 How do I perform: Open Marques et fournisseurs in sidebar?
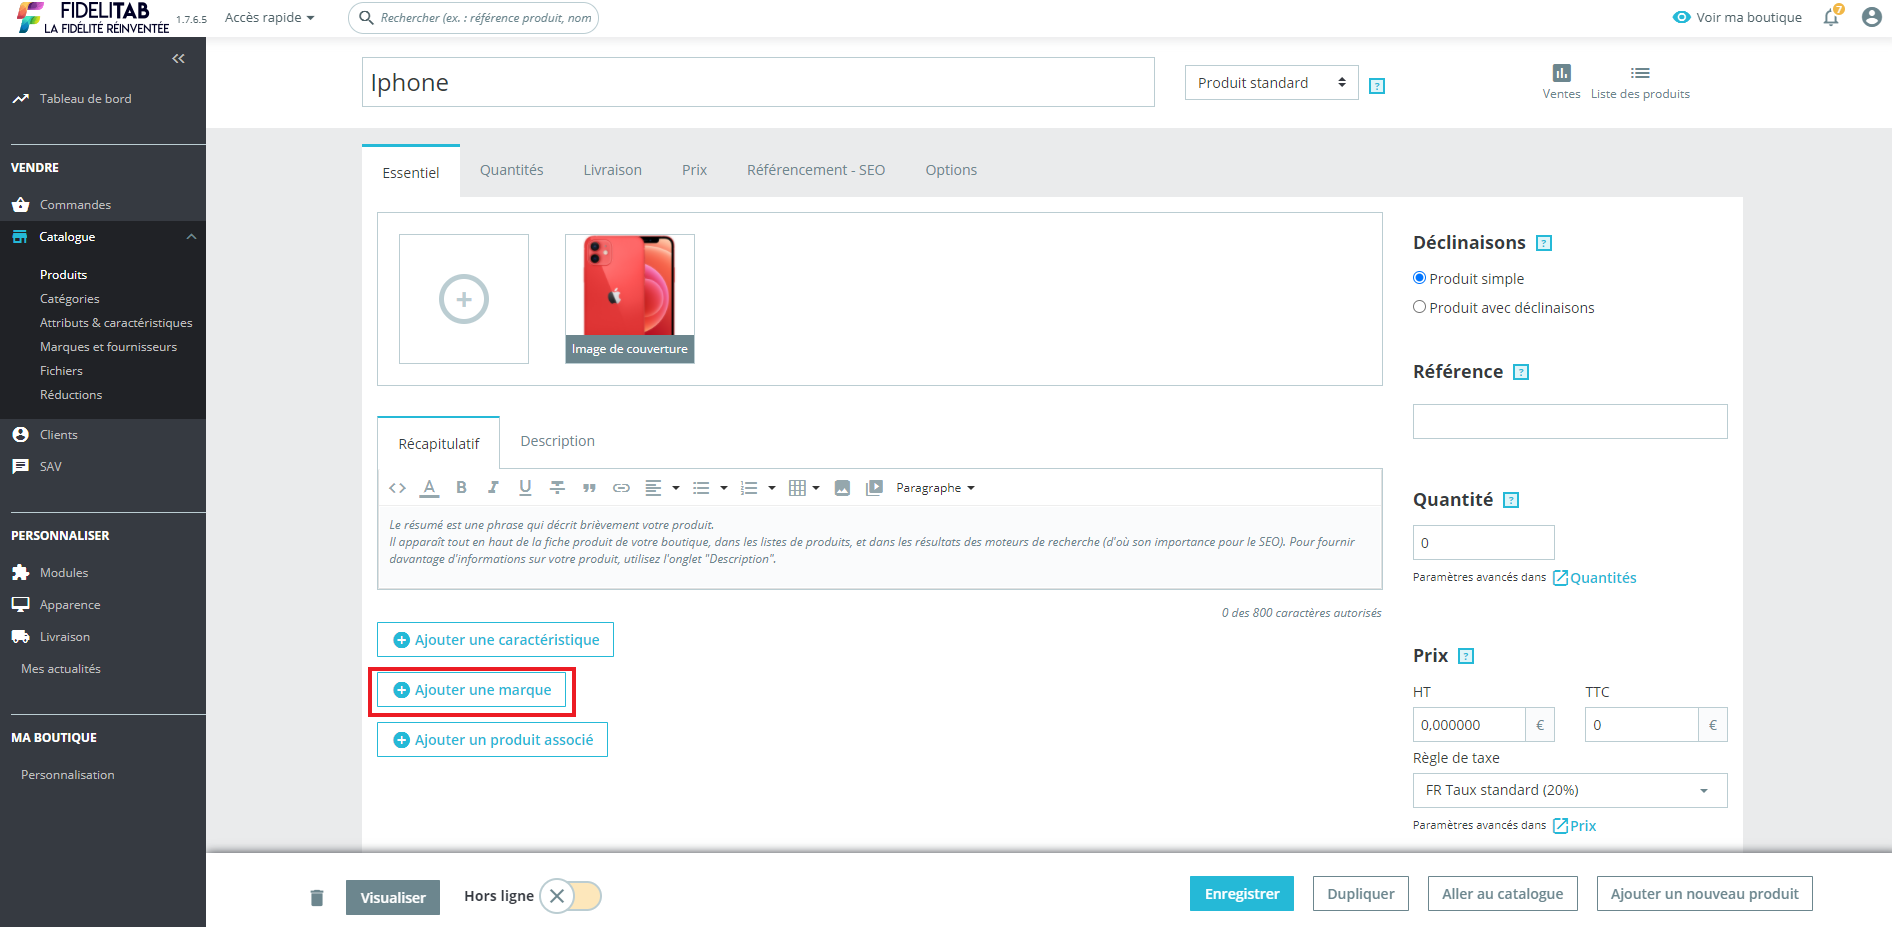coord(108,347)
